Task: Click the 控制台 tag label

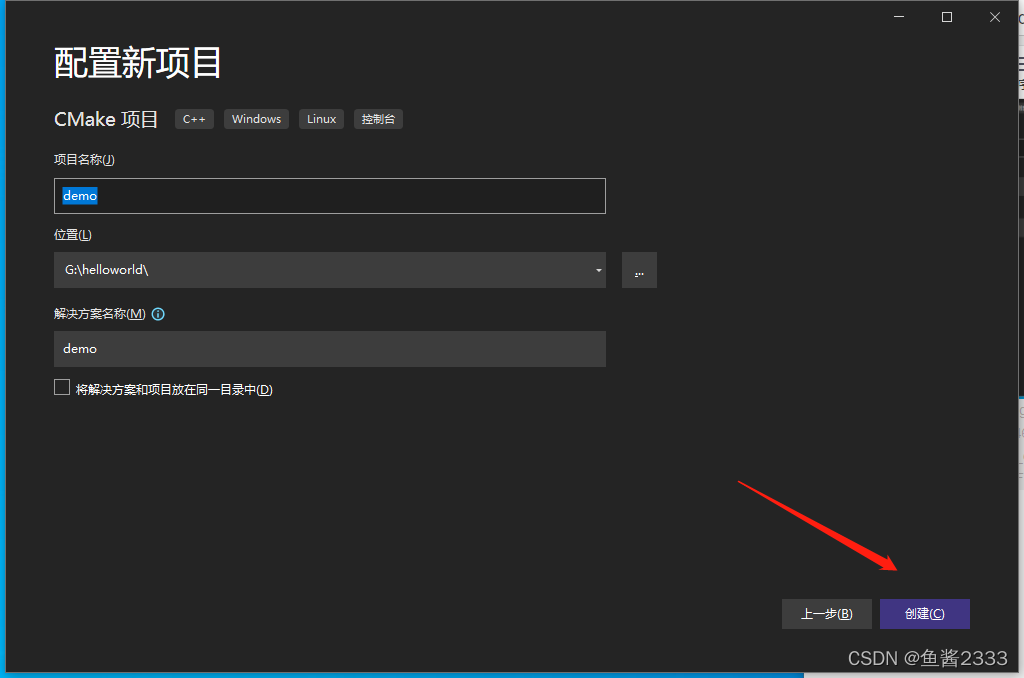Action: [x=378, y=119]
